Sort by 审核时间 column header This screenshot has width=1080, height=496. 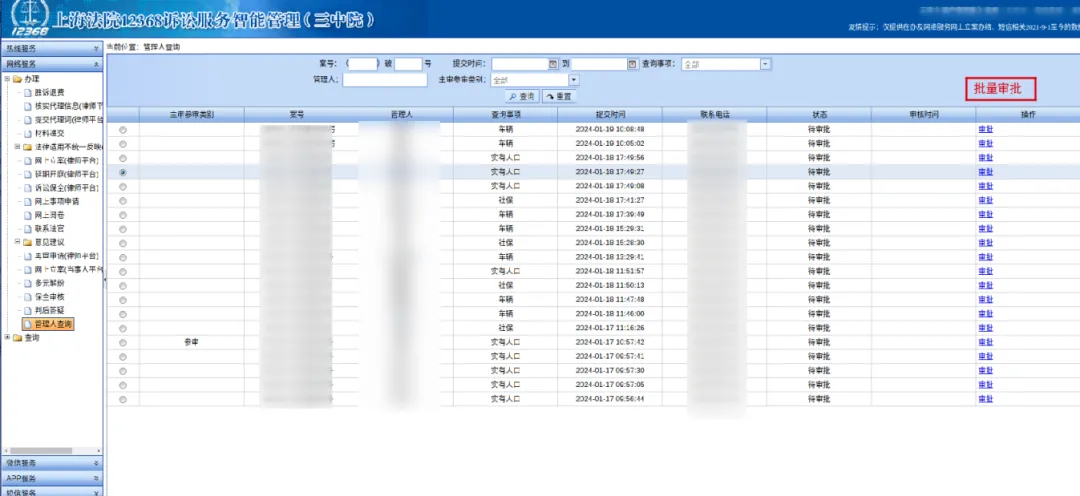[x=923, y=114]
